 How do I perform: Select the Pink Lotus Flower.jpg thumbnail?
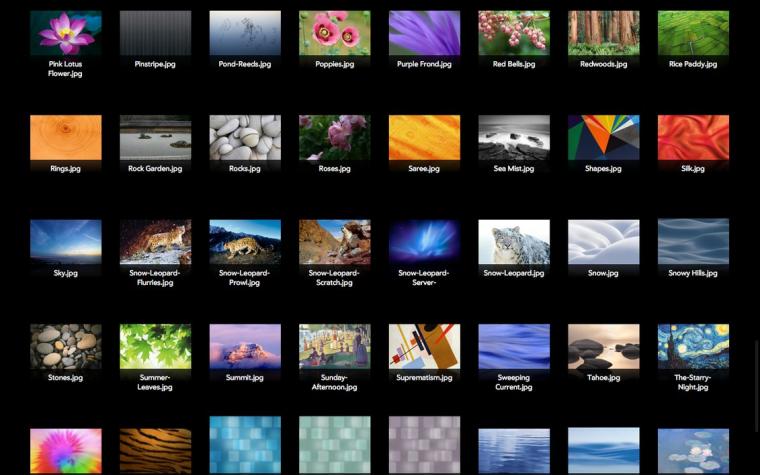pyautogui.click(x=65, y=33)
